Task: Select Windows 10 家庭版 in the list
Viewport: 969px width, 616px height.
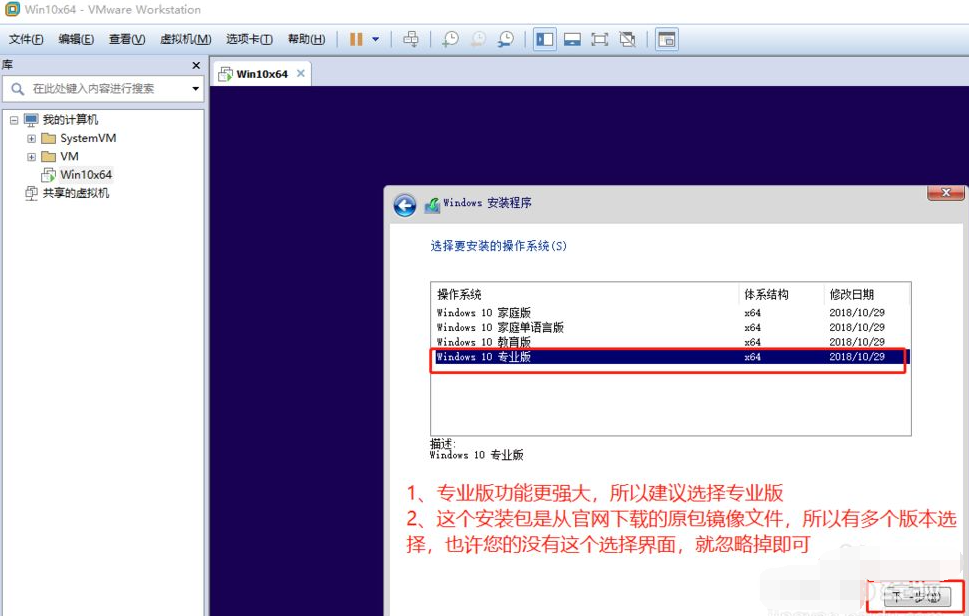Action: click(670, 313)
